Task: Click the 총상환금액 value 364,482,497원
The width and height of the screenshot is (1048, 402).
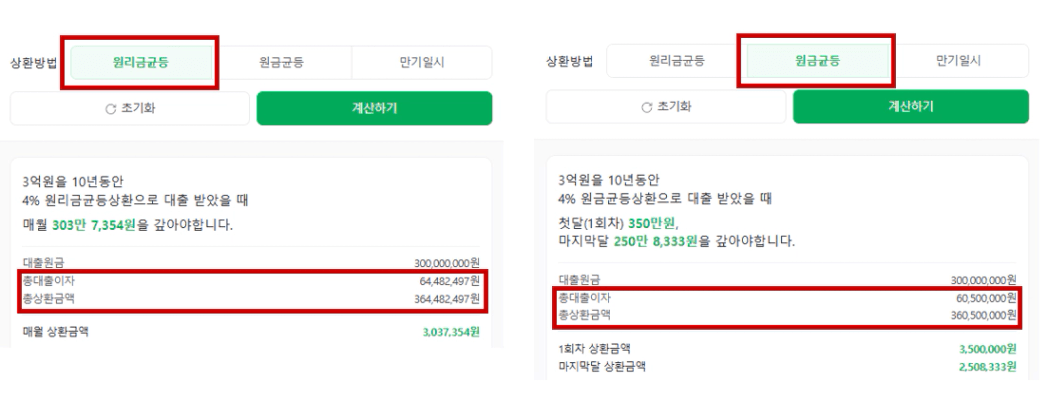Action: (x=446, y=298)
